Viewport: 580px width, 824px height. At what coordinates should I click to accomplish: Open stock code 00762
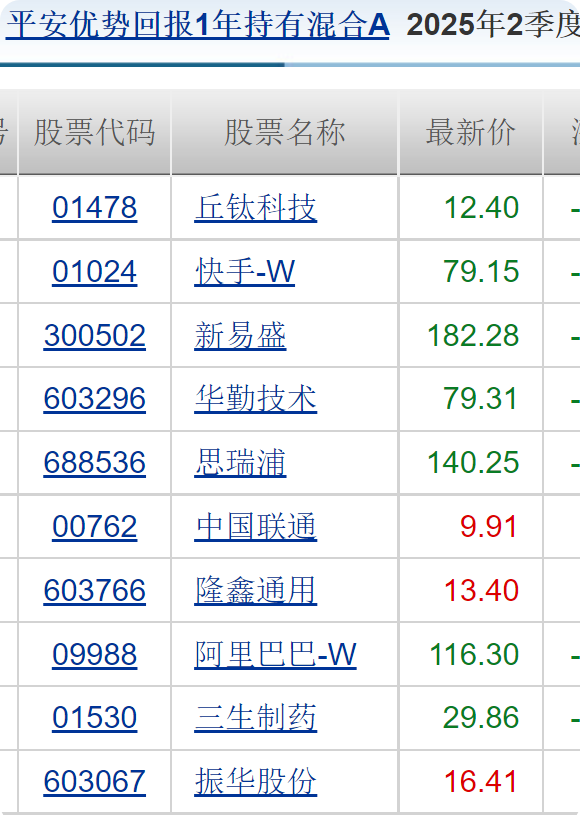[x=95, y=526]
